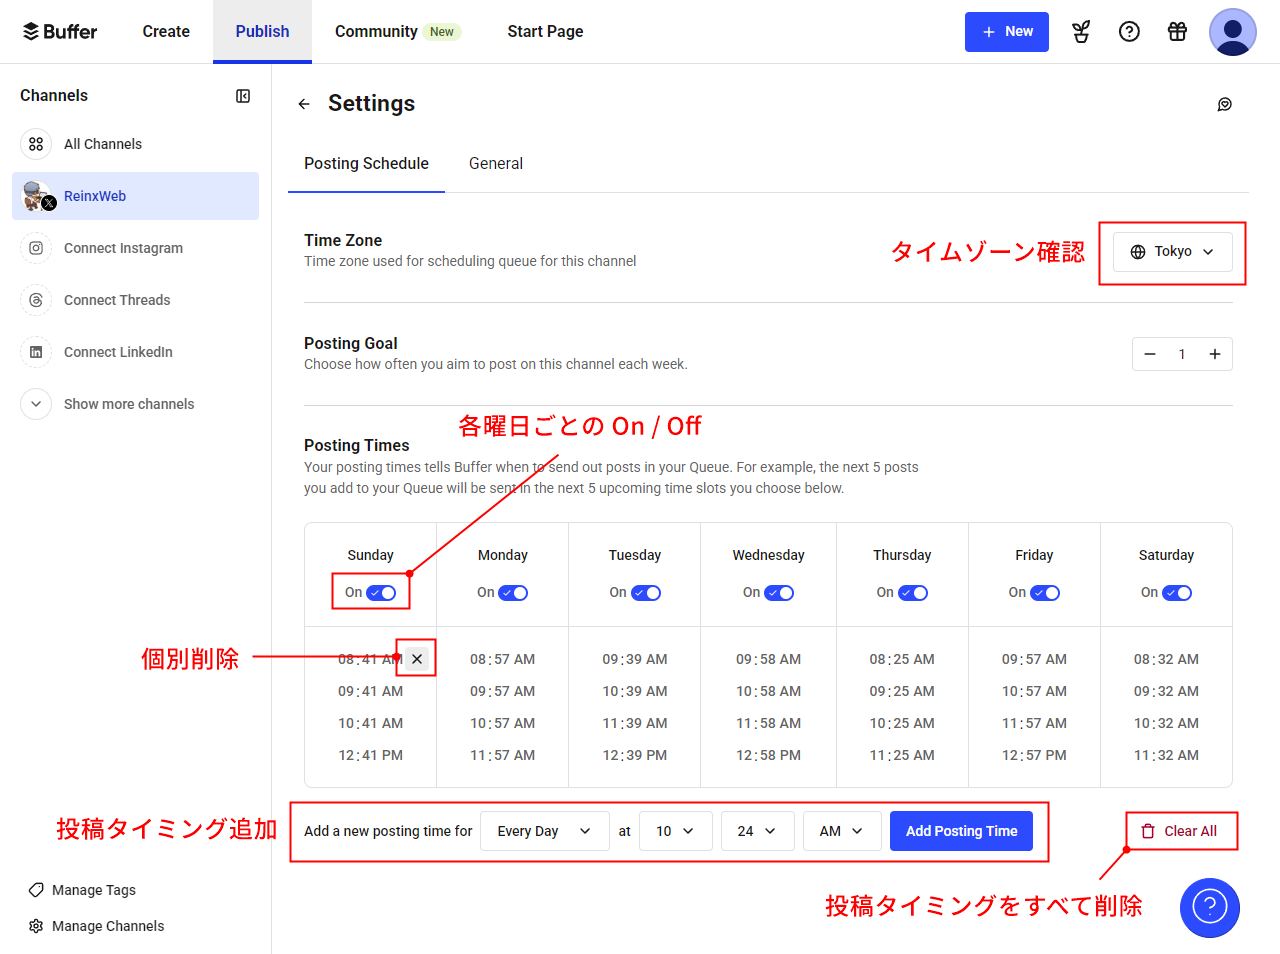The height and width of the screenshot is (954, 1280).
Task: Switch to the General tab
Action: pos(496,164)
